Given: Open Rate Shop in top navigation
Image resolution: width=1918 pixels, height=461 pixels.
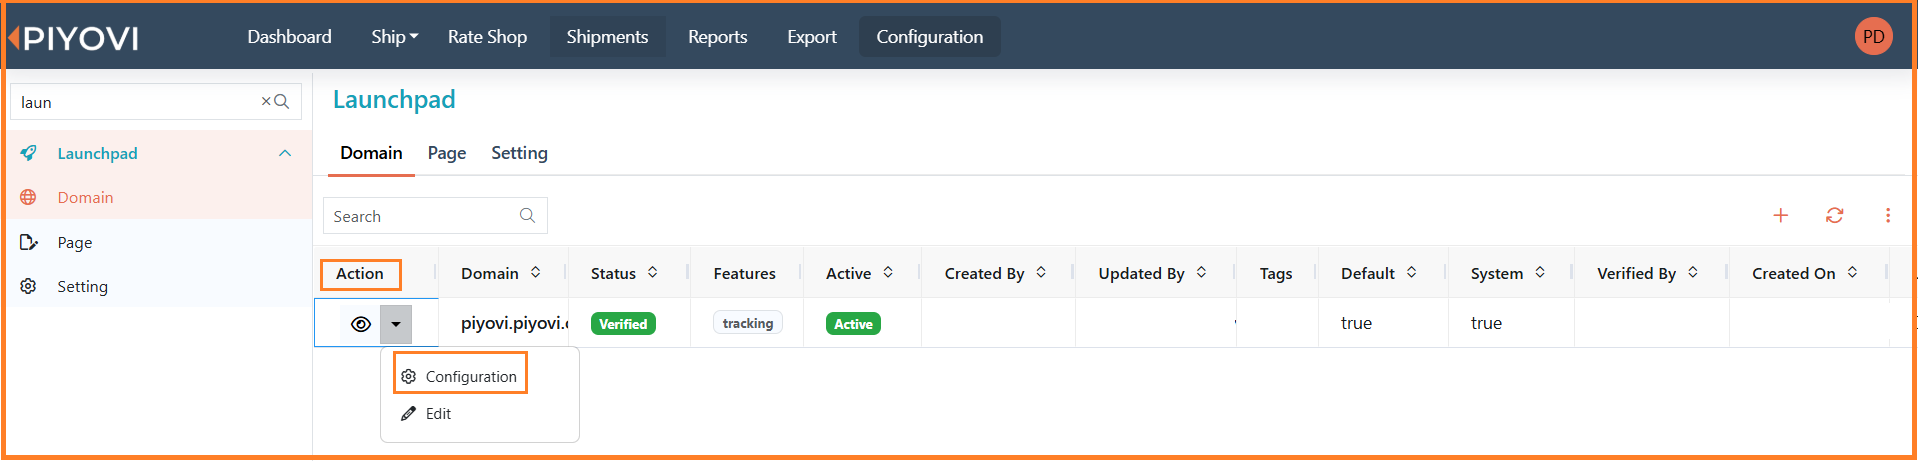Looking at the screenshot, I should click(x=487, y=37).
